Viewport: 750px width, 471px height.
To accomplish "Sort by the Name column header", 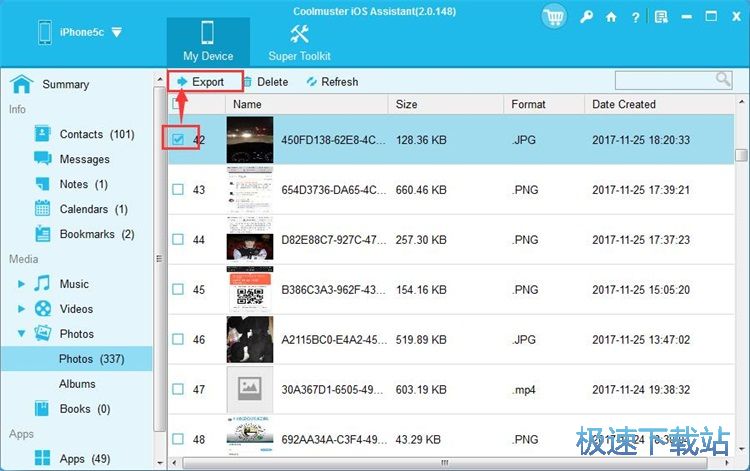I will (x=307, y=104).
